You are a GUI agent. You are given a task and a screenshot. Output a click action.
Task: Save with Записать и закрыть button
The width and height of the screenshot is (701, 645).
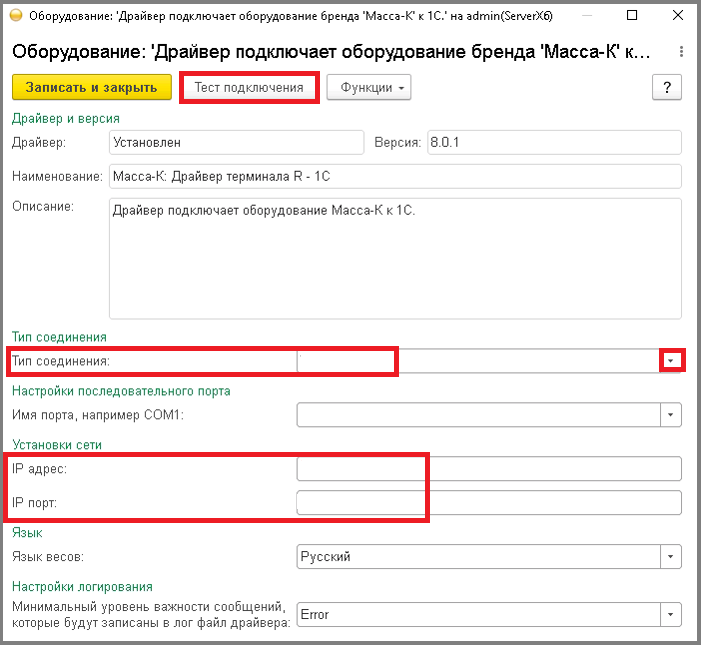[92, 87]
